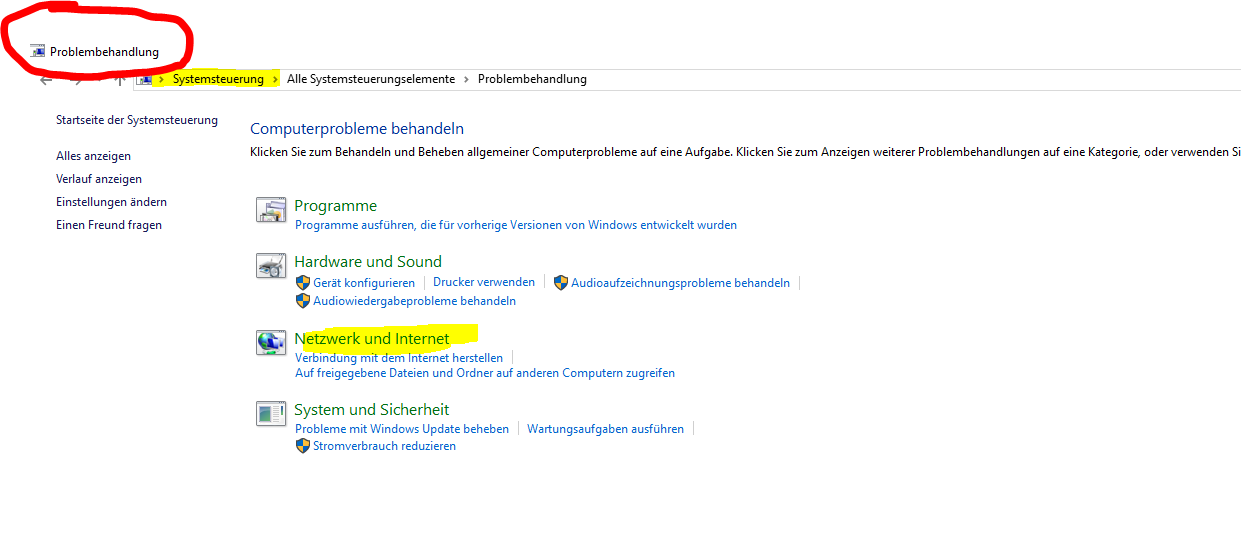
Task: Expand the chevron after Alle Systemsteuerungselemente
Action: coord(466,79)
